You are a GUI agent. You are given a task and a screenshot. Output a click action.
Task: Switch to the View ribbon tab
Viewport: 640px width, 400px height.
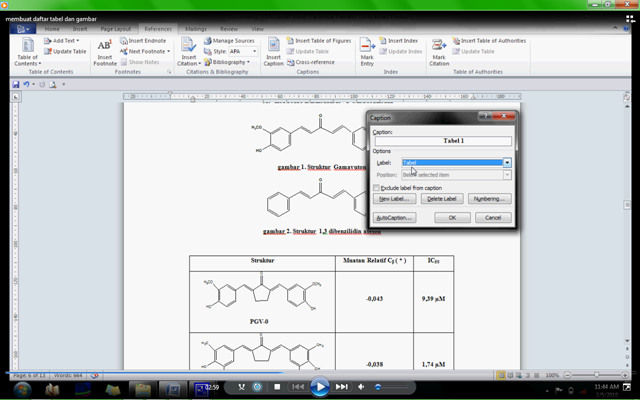pyautogui.click(x=257, y=29)
